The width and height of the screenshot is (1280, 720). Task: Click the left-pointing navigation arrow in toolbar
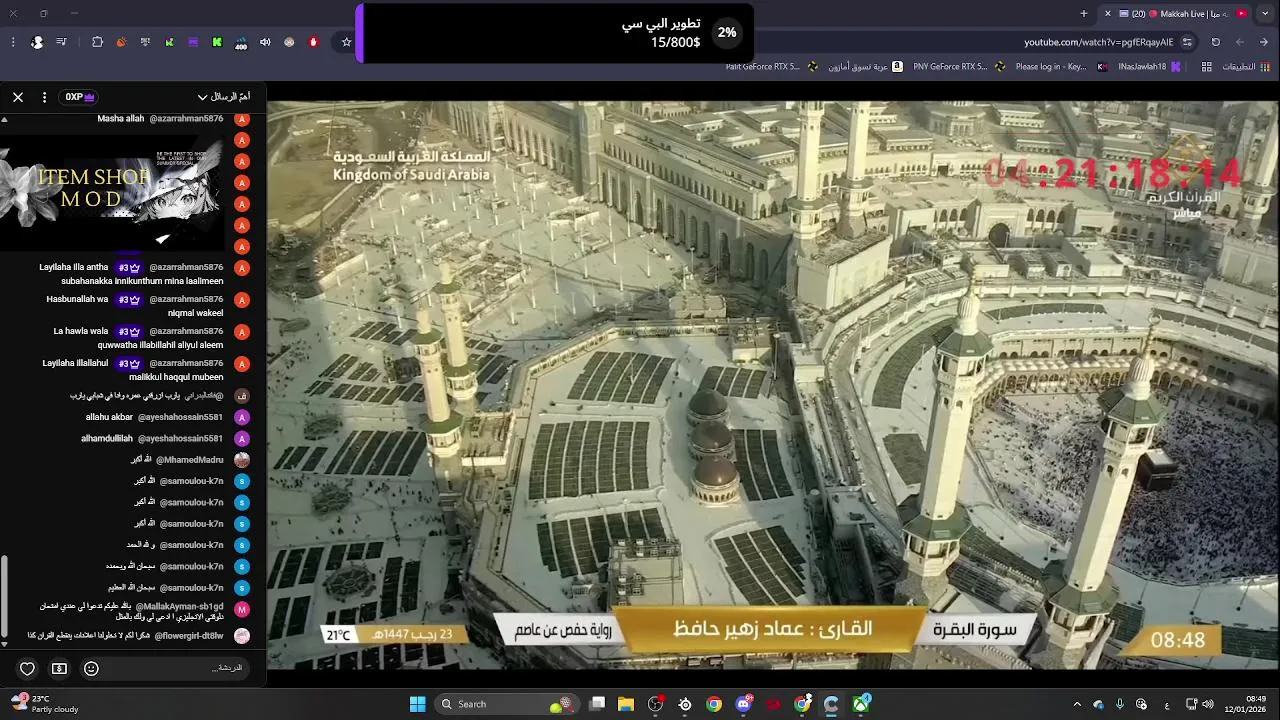1240,42
